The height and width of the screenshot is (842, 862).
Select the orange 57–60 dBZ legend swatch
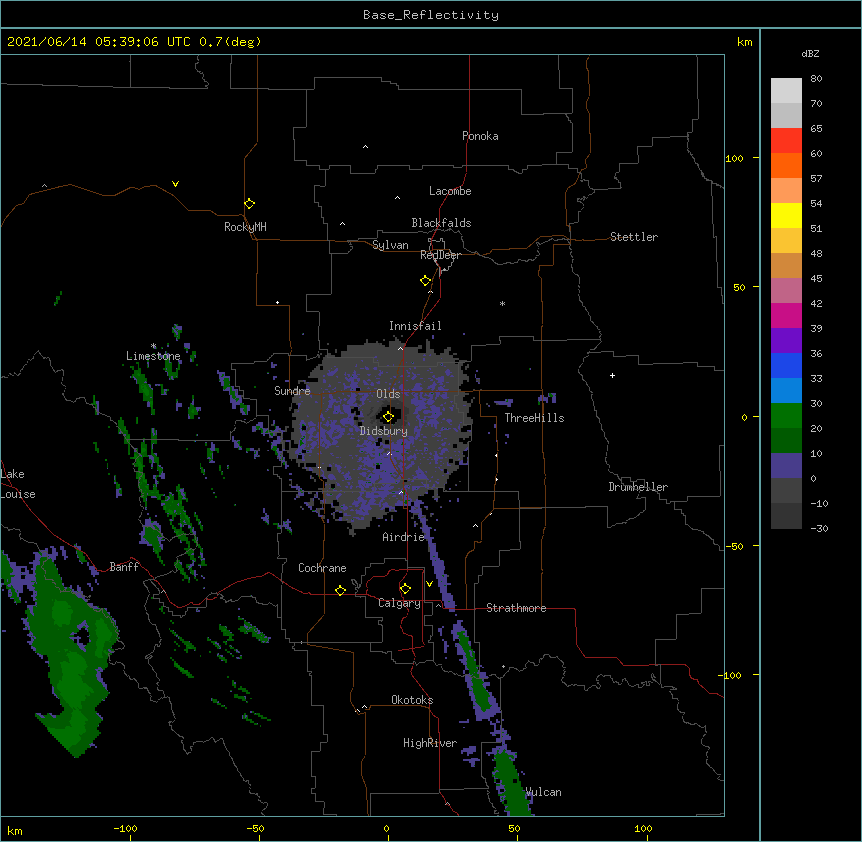point(786,166)
